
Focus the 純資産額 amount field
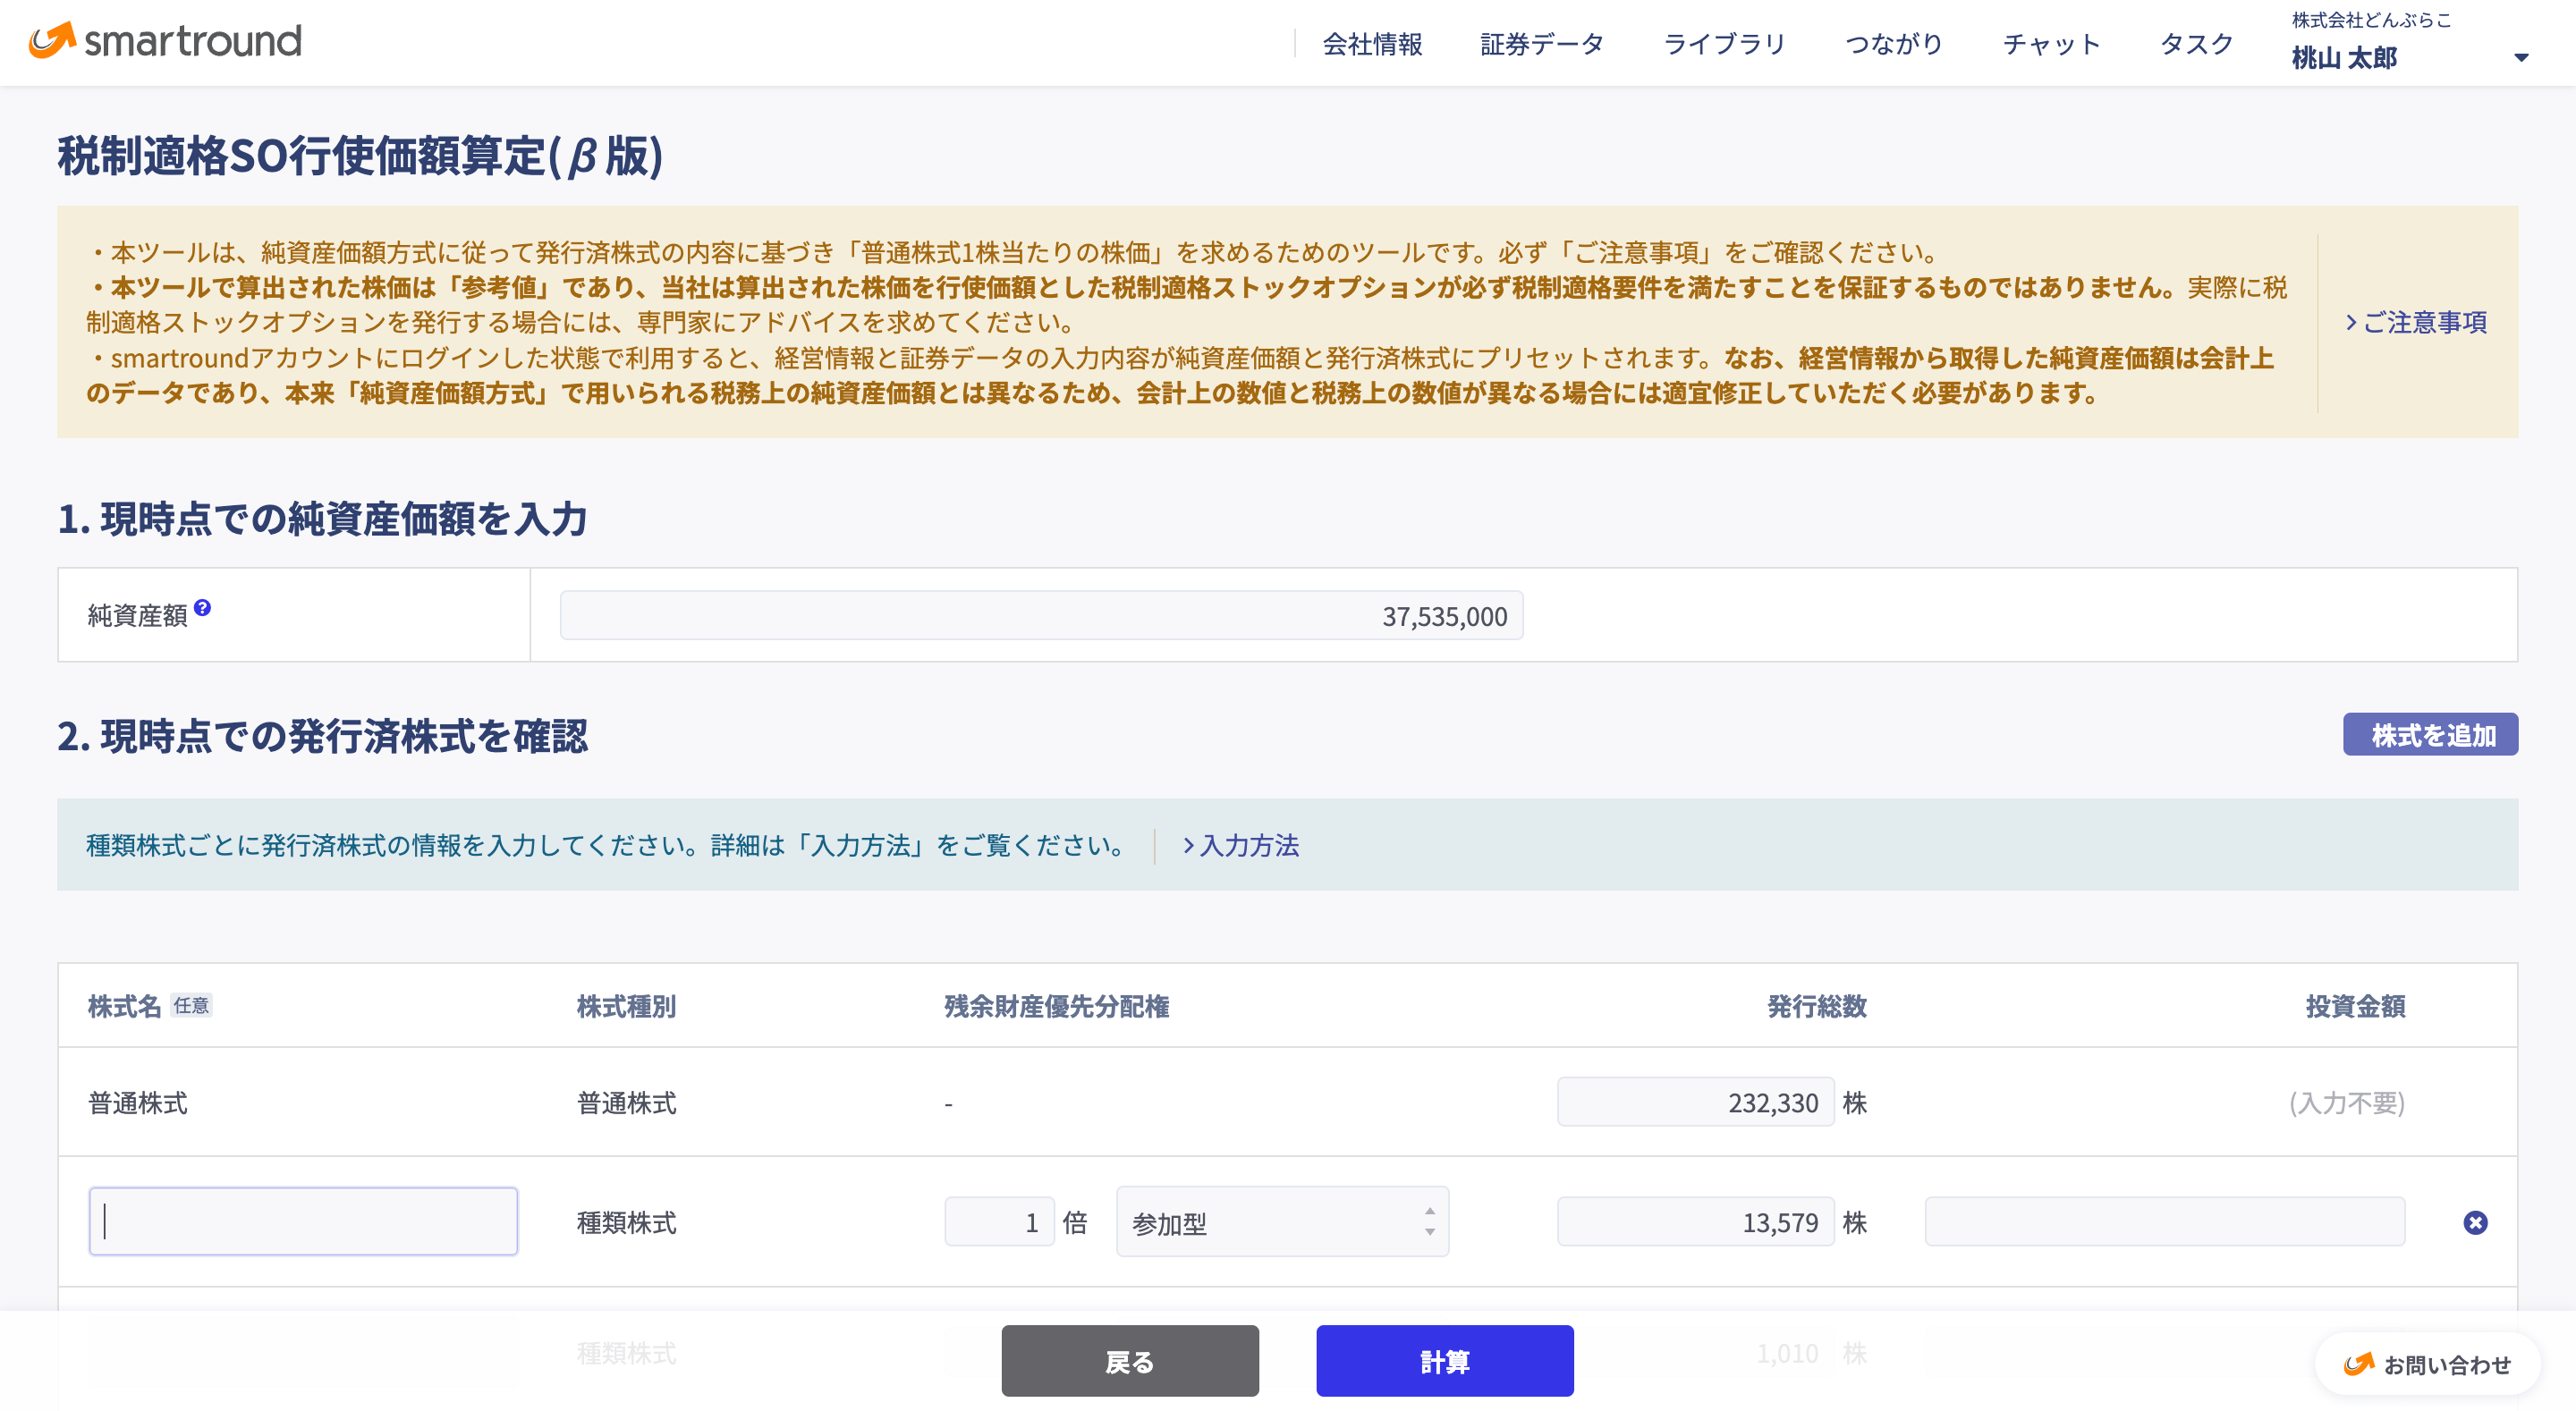pos(1041,616)
